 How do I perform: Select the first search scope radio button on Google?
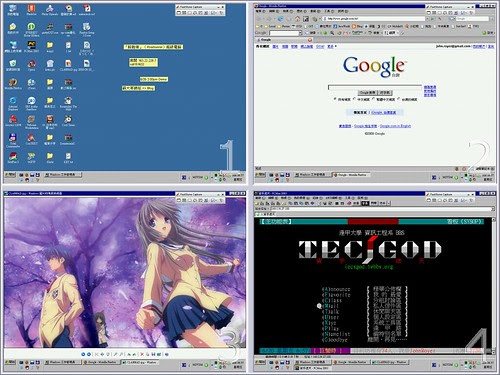pyautogui.click(x=335, y=99)
